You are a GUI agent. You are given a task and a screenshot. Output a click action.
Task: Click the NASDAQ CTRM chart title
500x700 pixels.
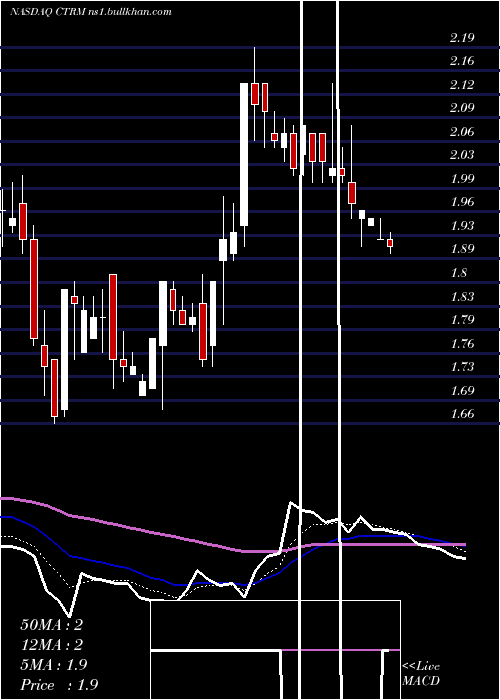click(91, 12)
